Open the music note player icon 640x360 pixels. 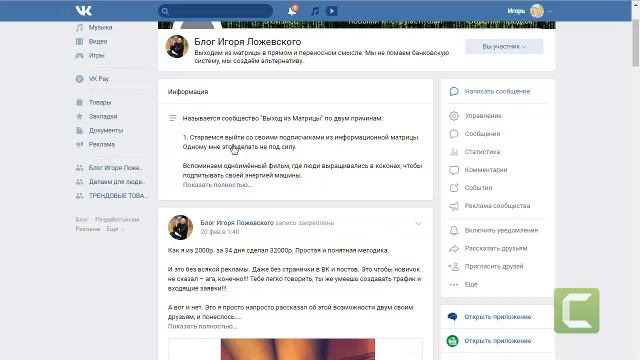315,11
